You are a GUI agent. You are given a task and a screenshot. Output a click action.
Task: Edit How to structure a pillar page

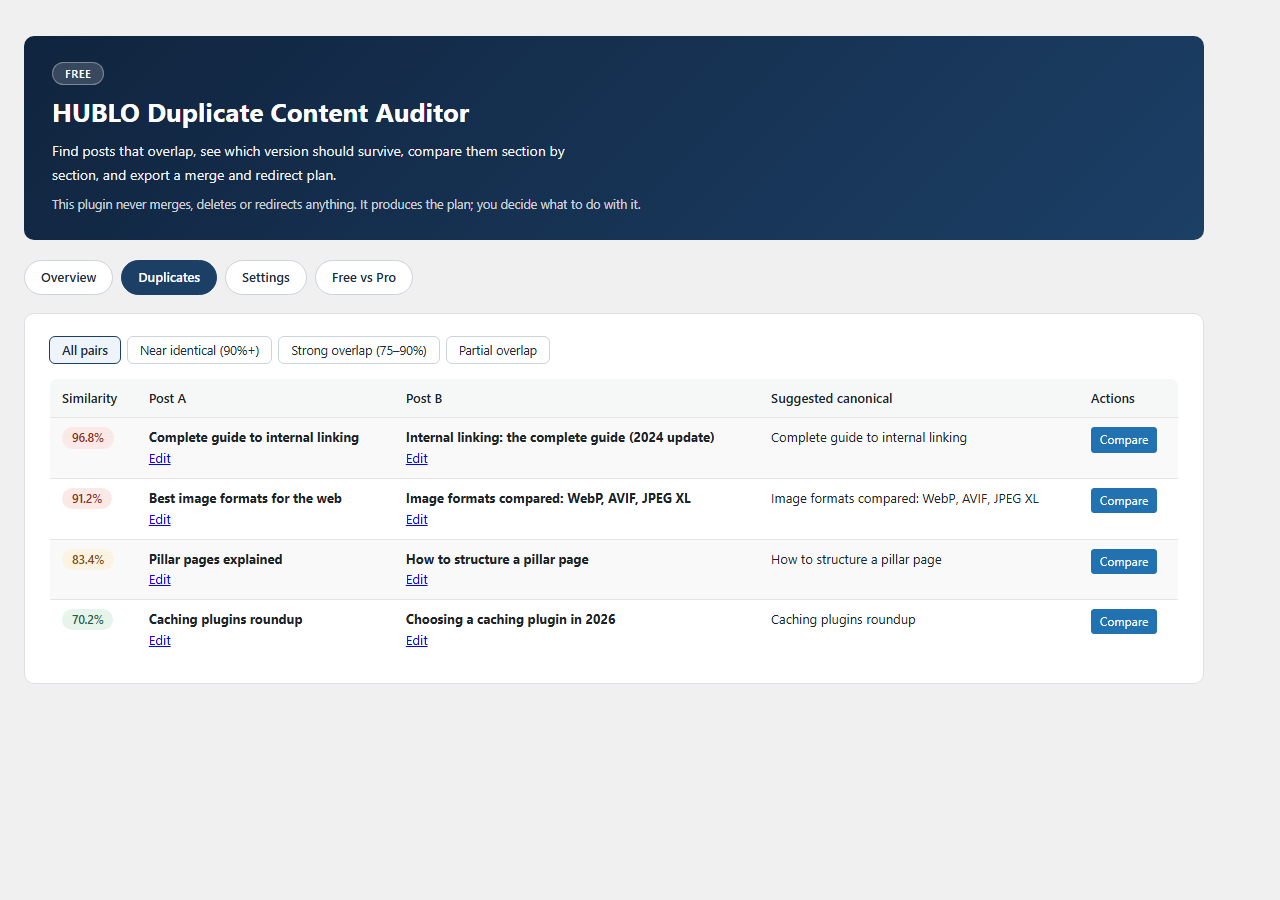coord(417,580)
